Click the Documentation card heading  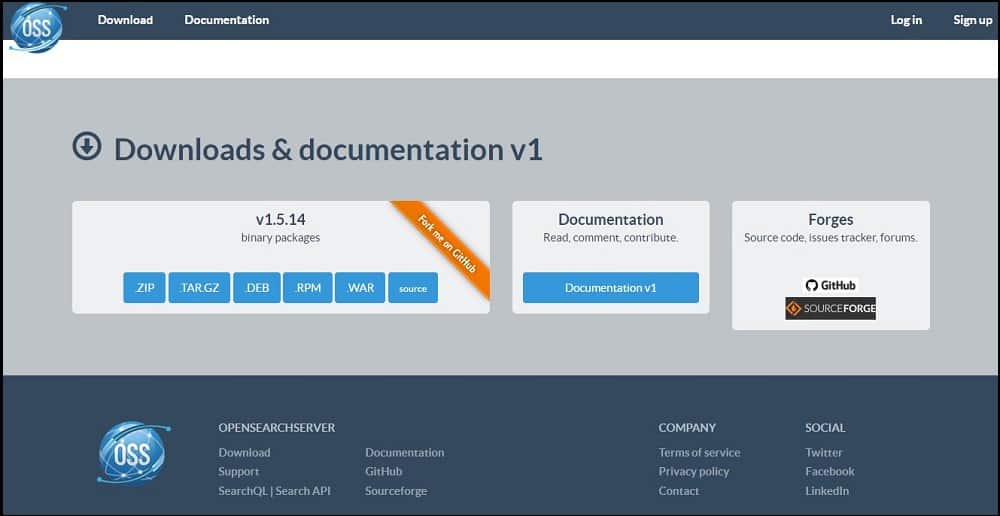611,219
